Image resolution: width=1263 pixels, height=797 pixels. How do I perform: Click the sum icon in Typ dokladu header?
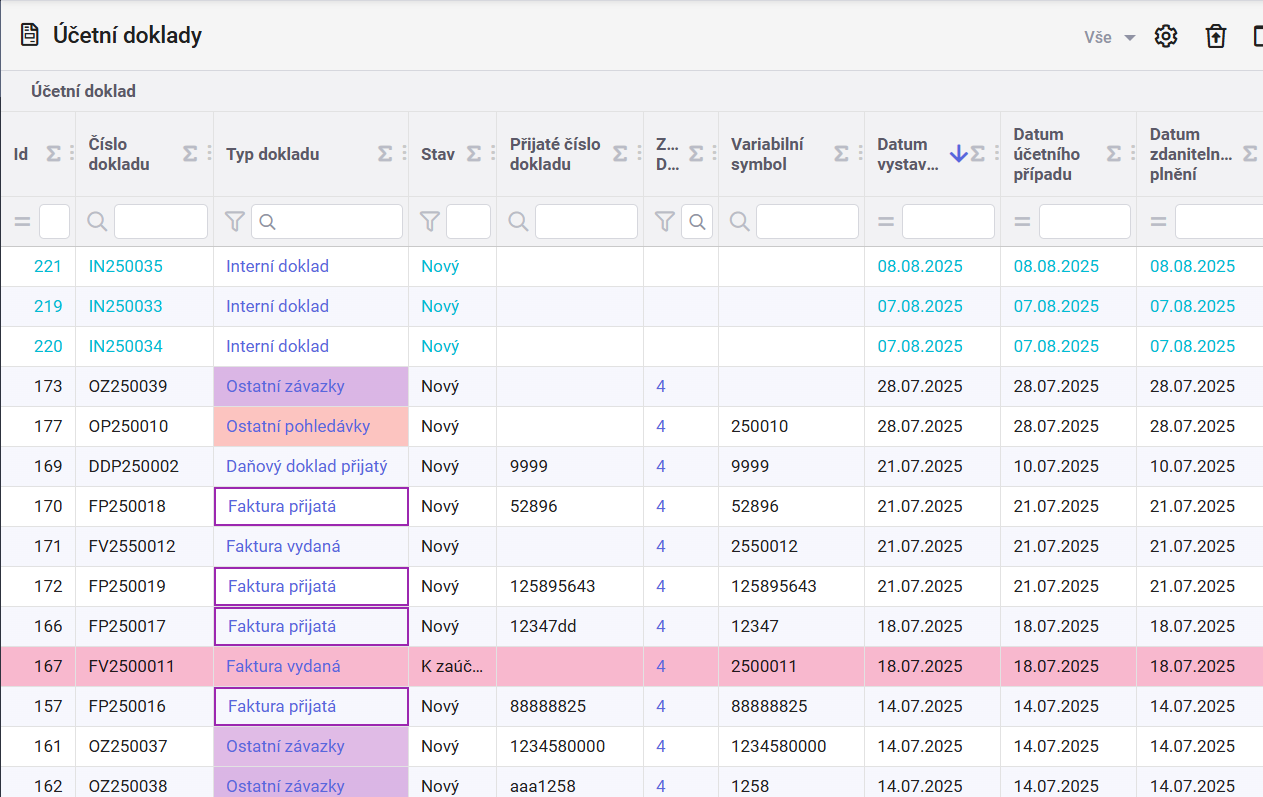click(385, 154)
